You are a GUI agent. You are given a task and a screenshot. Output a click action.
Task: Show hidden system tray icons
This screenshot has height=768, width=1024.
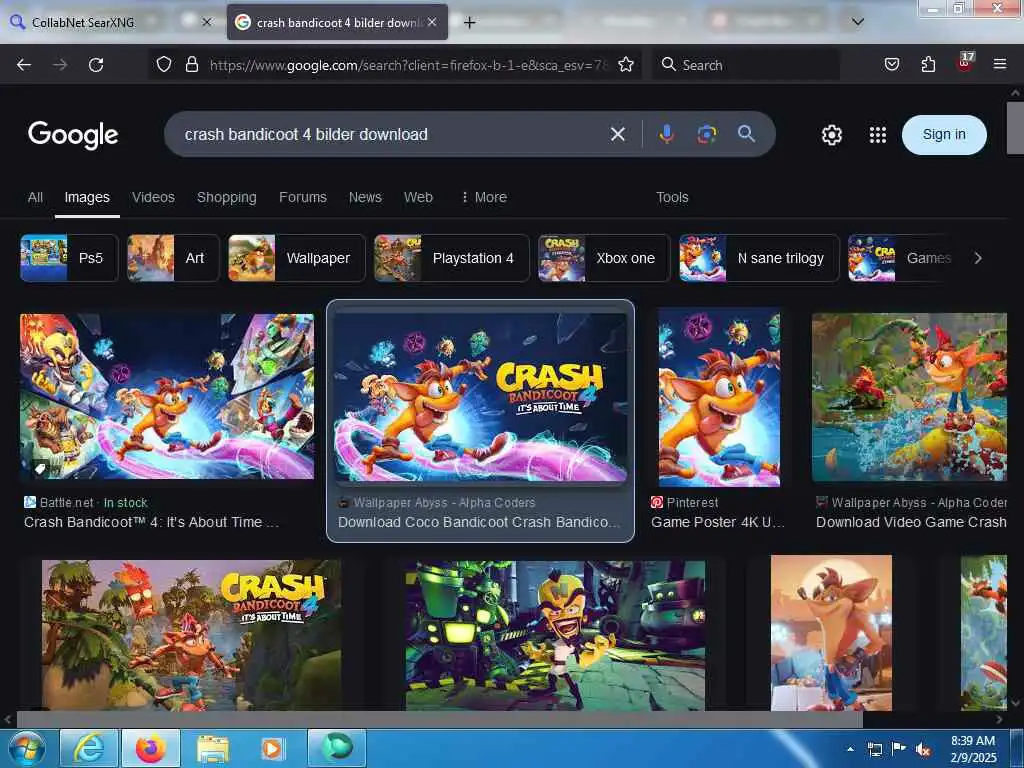tap(850, 749)
